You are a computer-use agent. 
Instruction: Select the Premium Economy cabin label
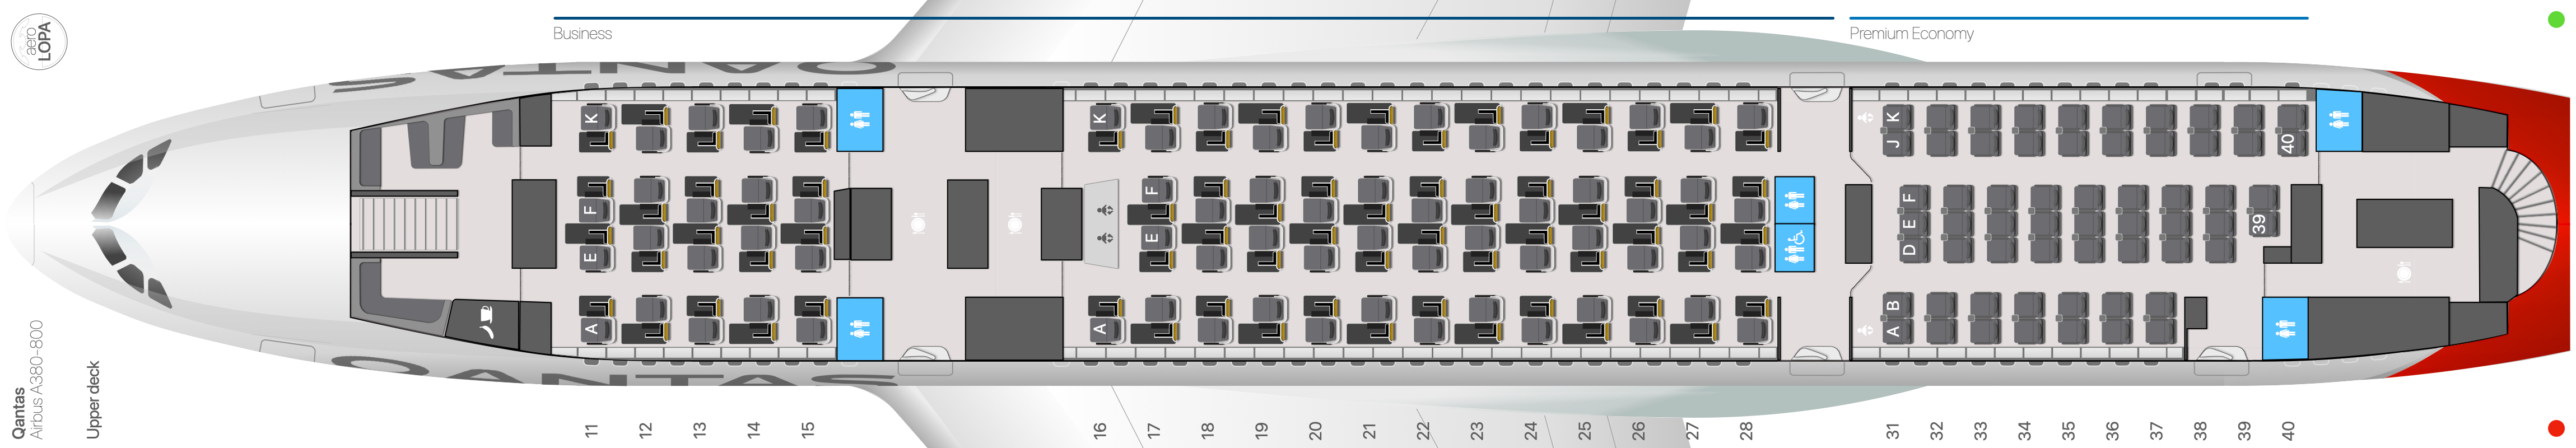tap(1910, 33)
